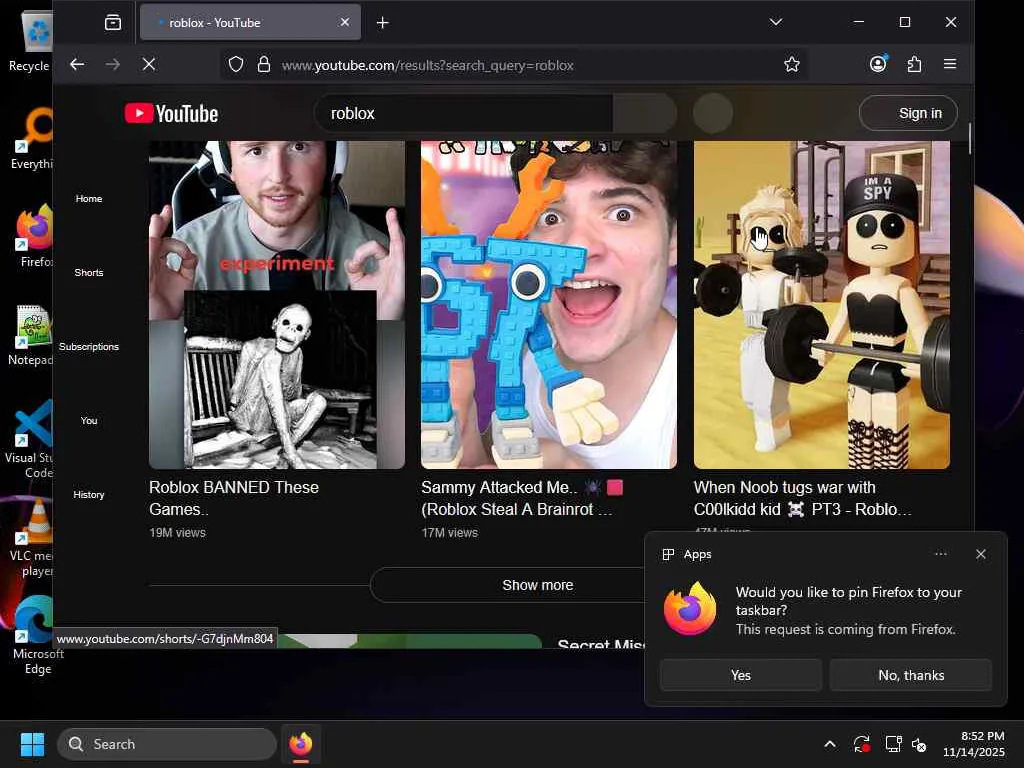Screen dimensions: 1024x768
Task: Click YouTube search box with roblox
Action: (464, 114)
